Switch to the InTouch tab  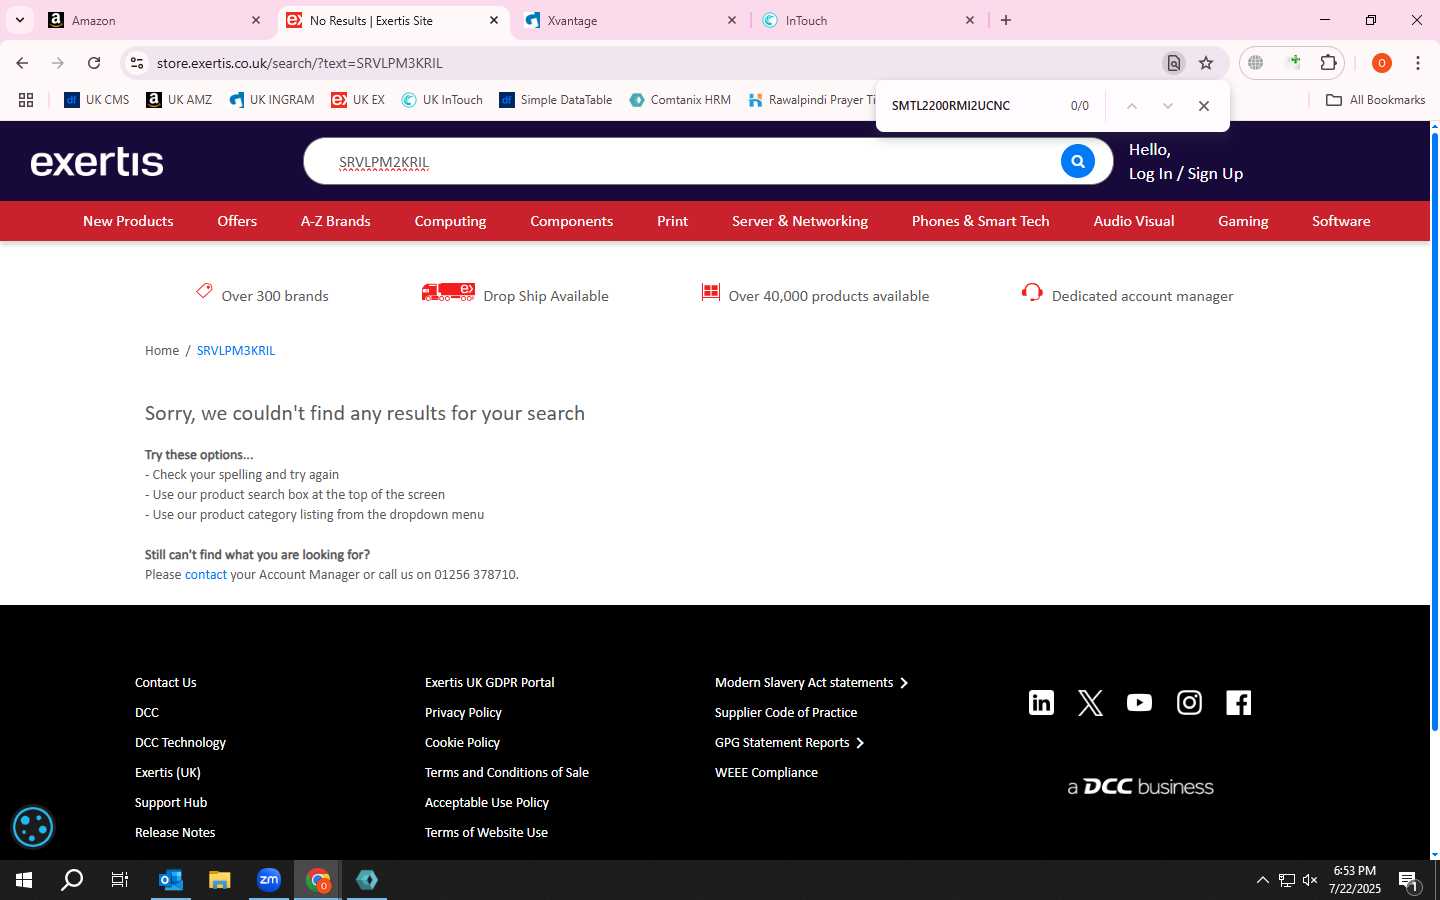(868, 20)
